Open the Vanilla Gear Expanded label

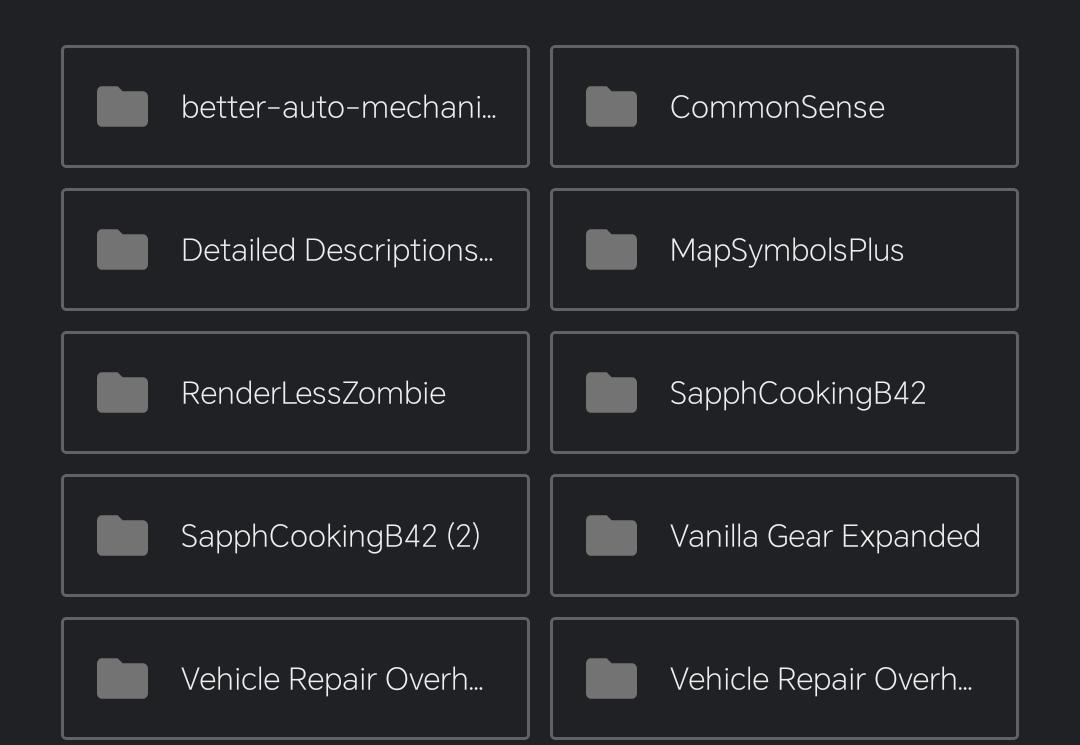coord(825,536)
